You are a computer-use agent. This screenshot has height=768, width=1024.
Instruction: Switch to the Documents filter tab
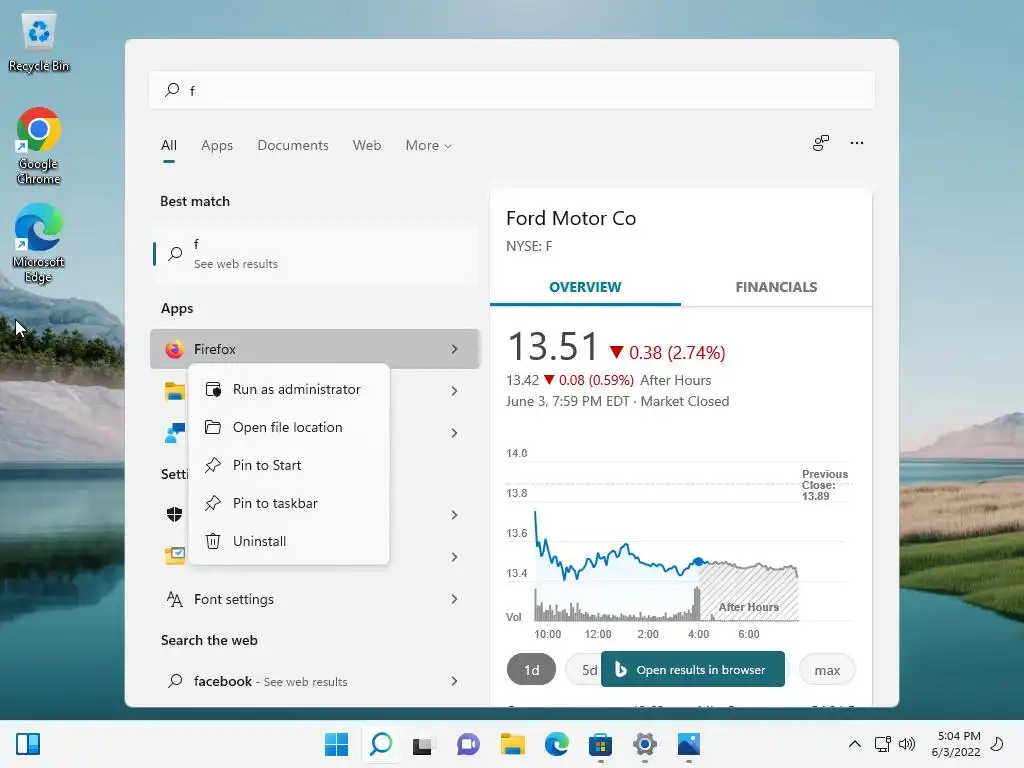point(293,146)
